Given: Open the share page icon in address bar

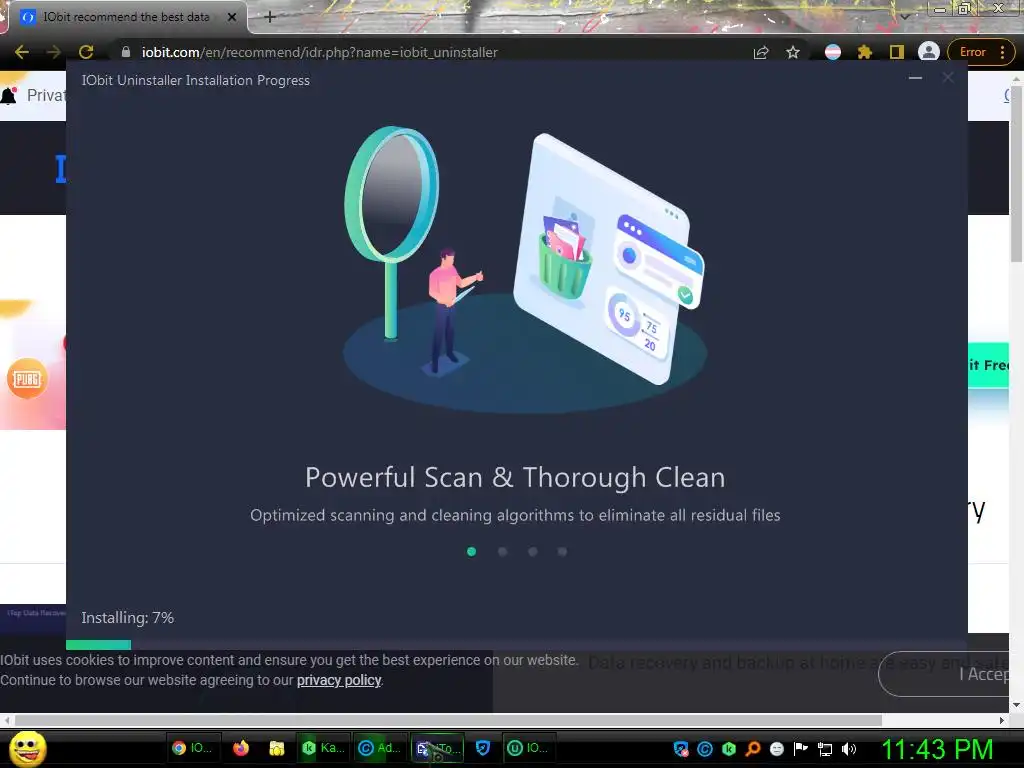Looking at the screenshot, I should click(x=761, y=52).
